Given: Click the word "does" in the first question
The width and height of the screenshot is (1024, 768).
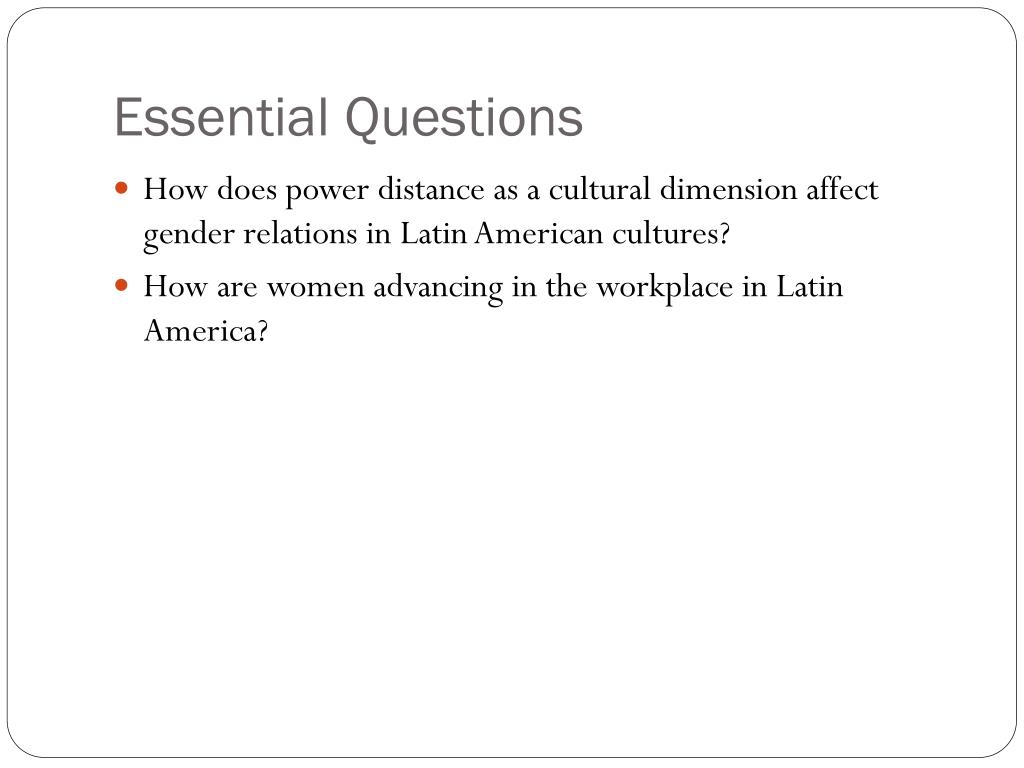Looking at the screenshot, I should [246, 189].
